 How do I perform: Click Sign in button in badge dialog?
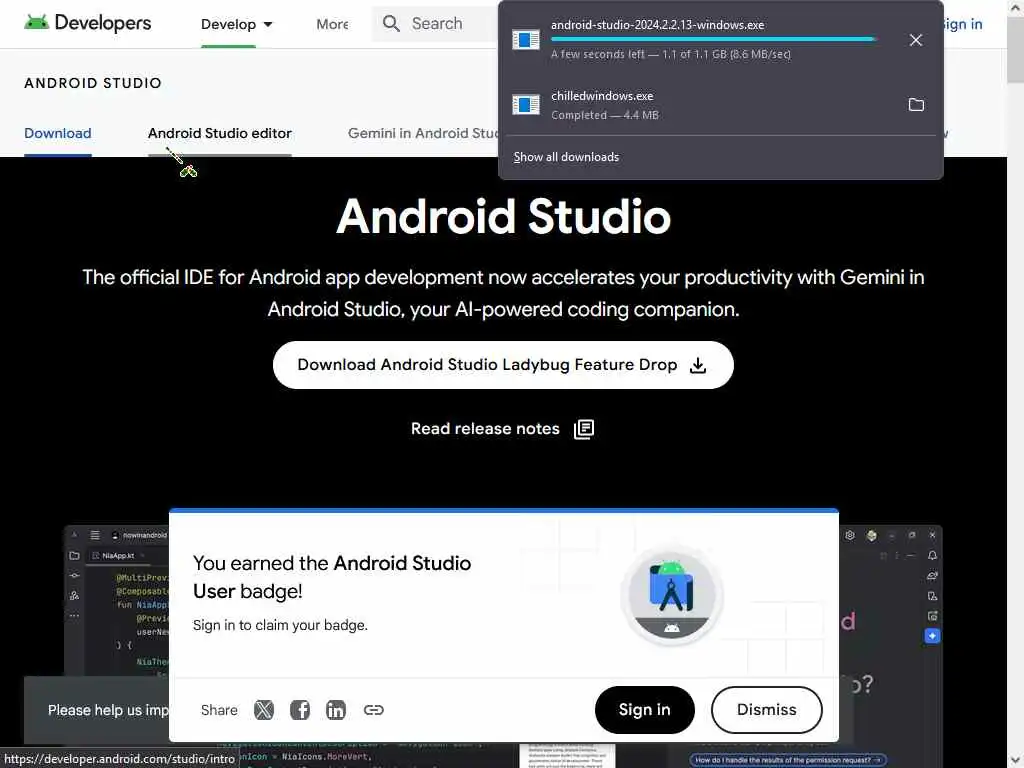645,709
